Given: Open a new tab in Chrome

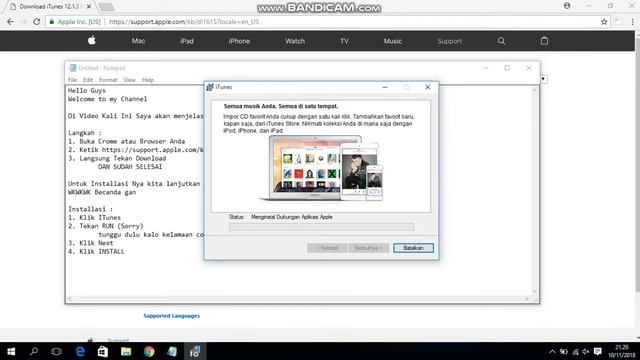Looking at the screenshot, I should tap(107, 7).
